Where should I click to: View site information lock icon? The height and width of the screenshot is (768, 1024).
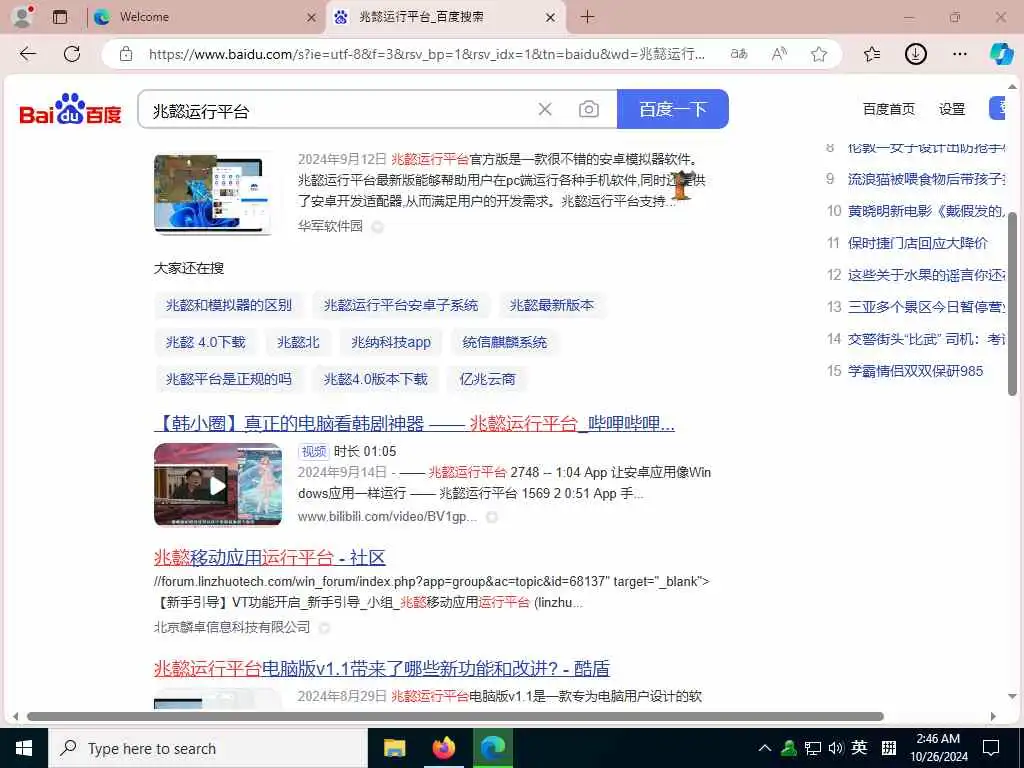point(126,54)
